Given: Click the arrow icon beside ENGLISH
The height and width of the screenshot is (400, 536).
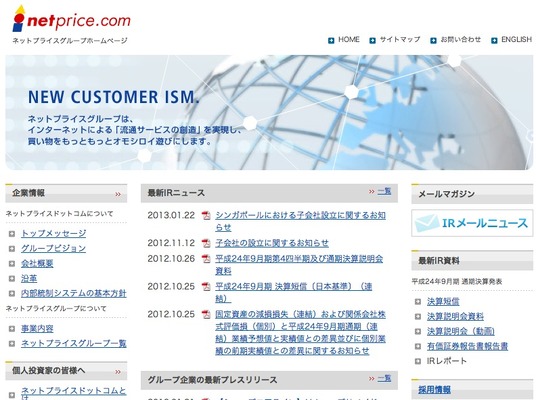Looking at the screenshot, I should point(494,40).
